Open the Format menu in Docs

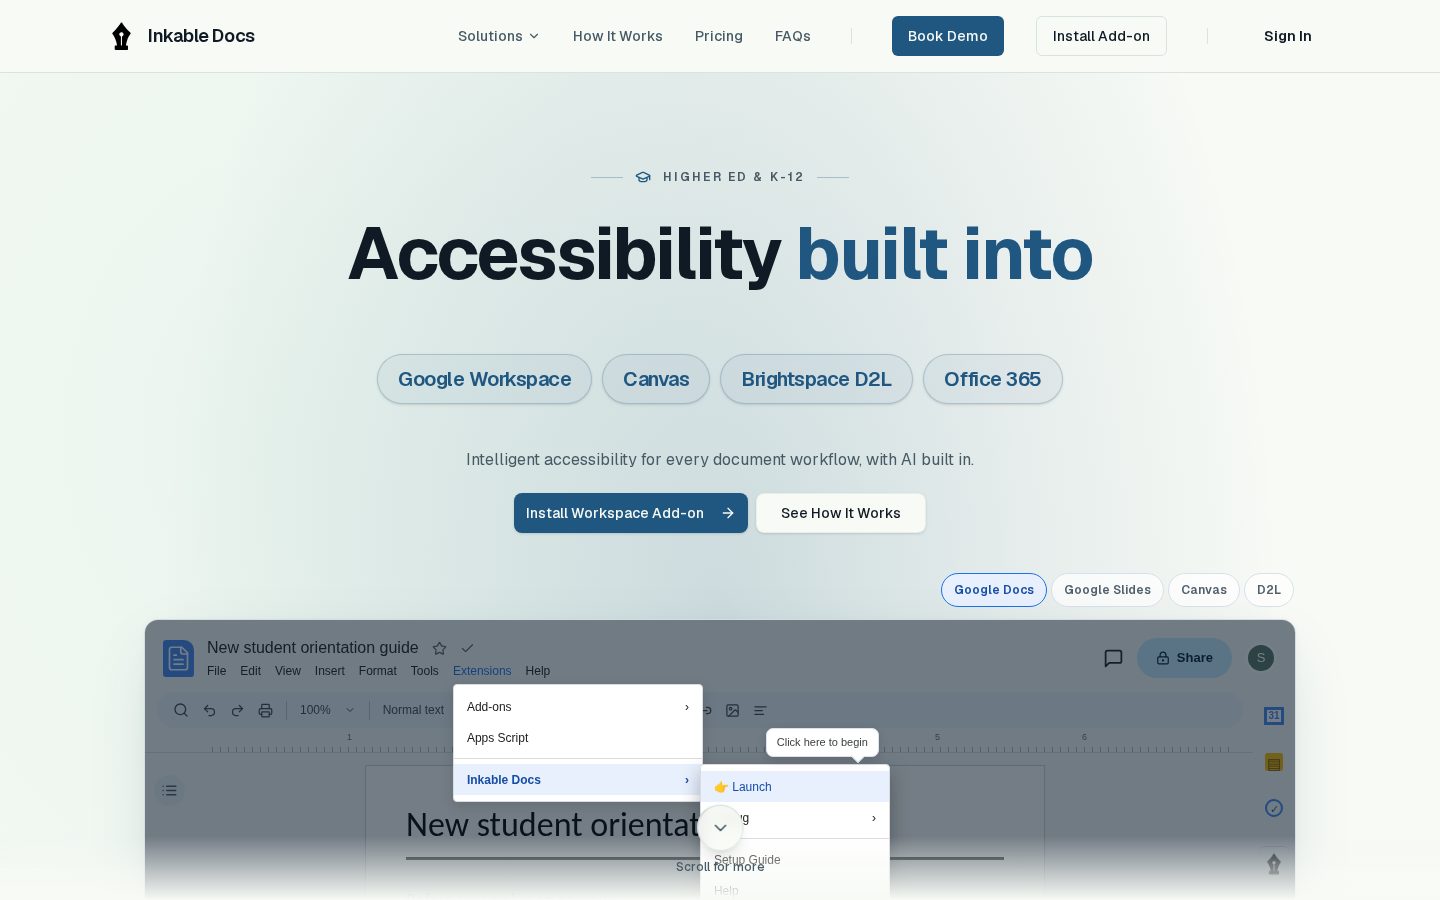click(x=377, y=671)
